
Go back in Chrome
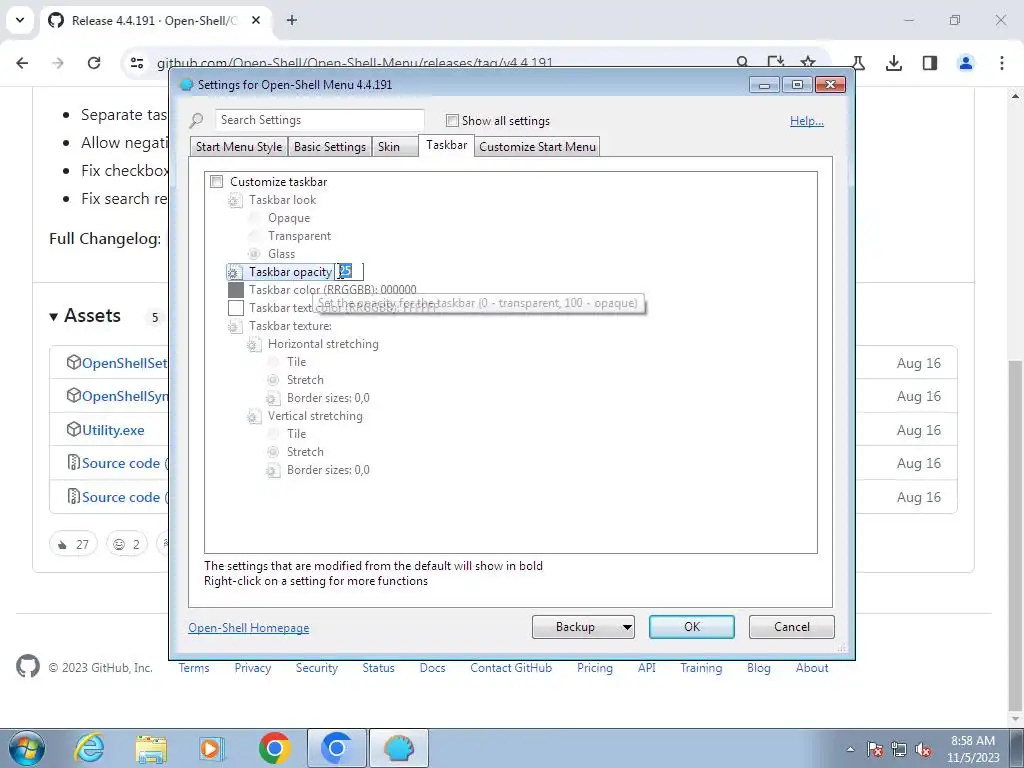tap(22, 63)
